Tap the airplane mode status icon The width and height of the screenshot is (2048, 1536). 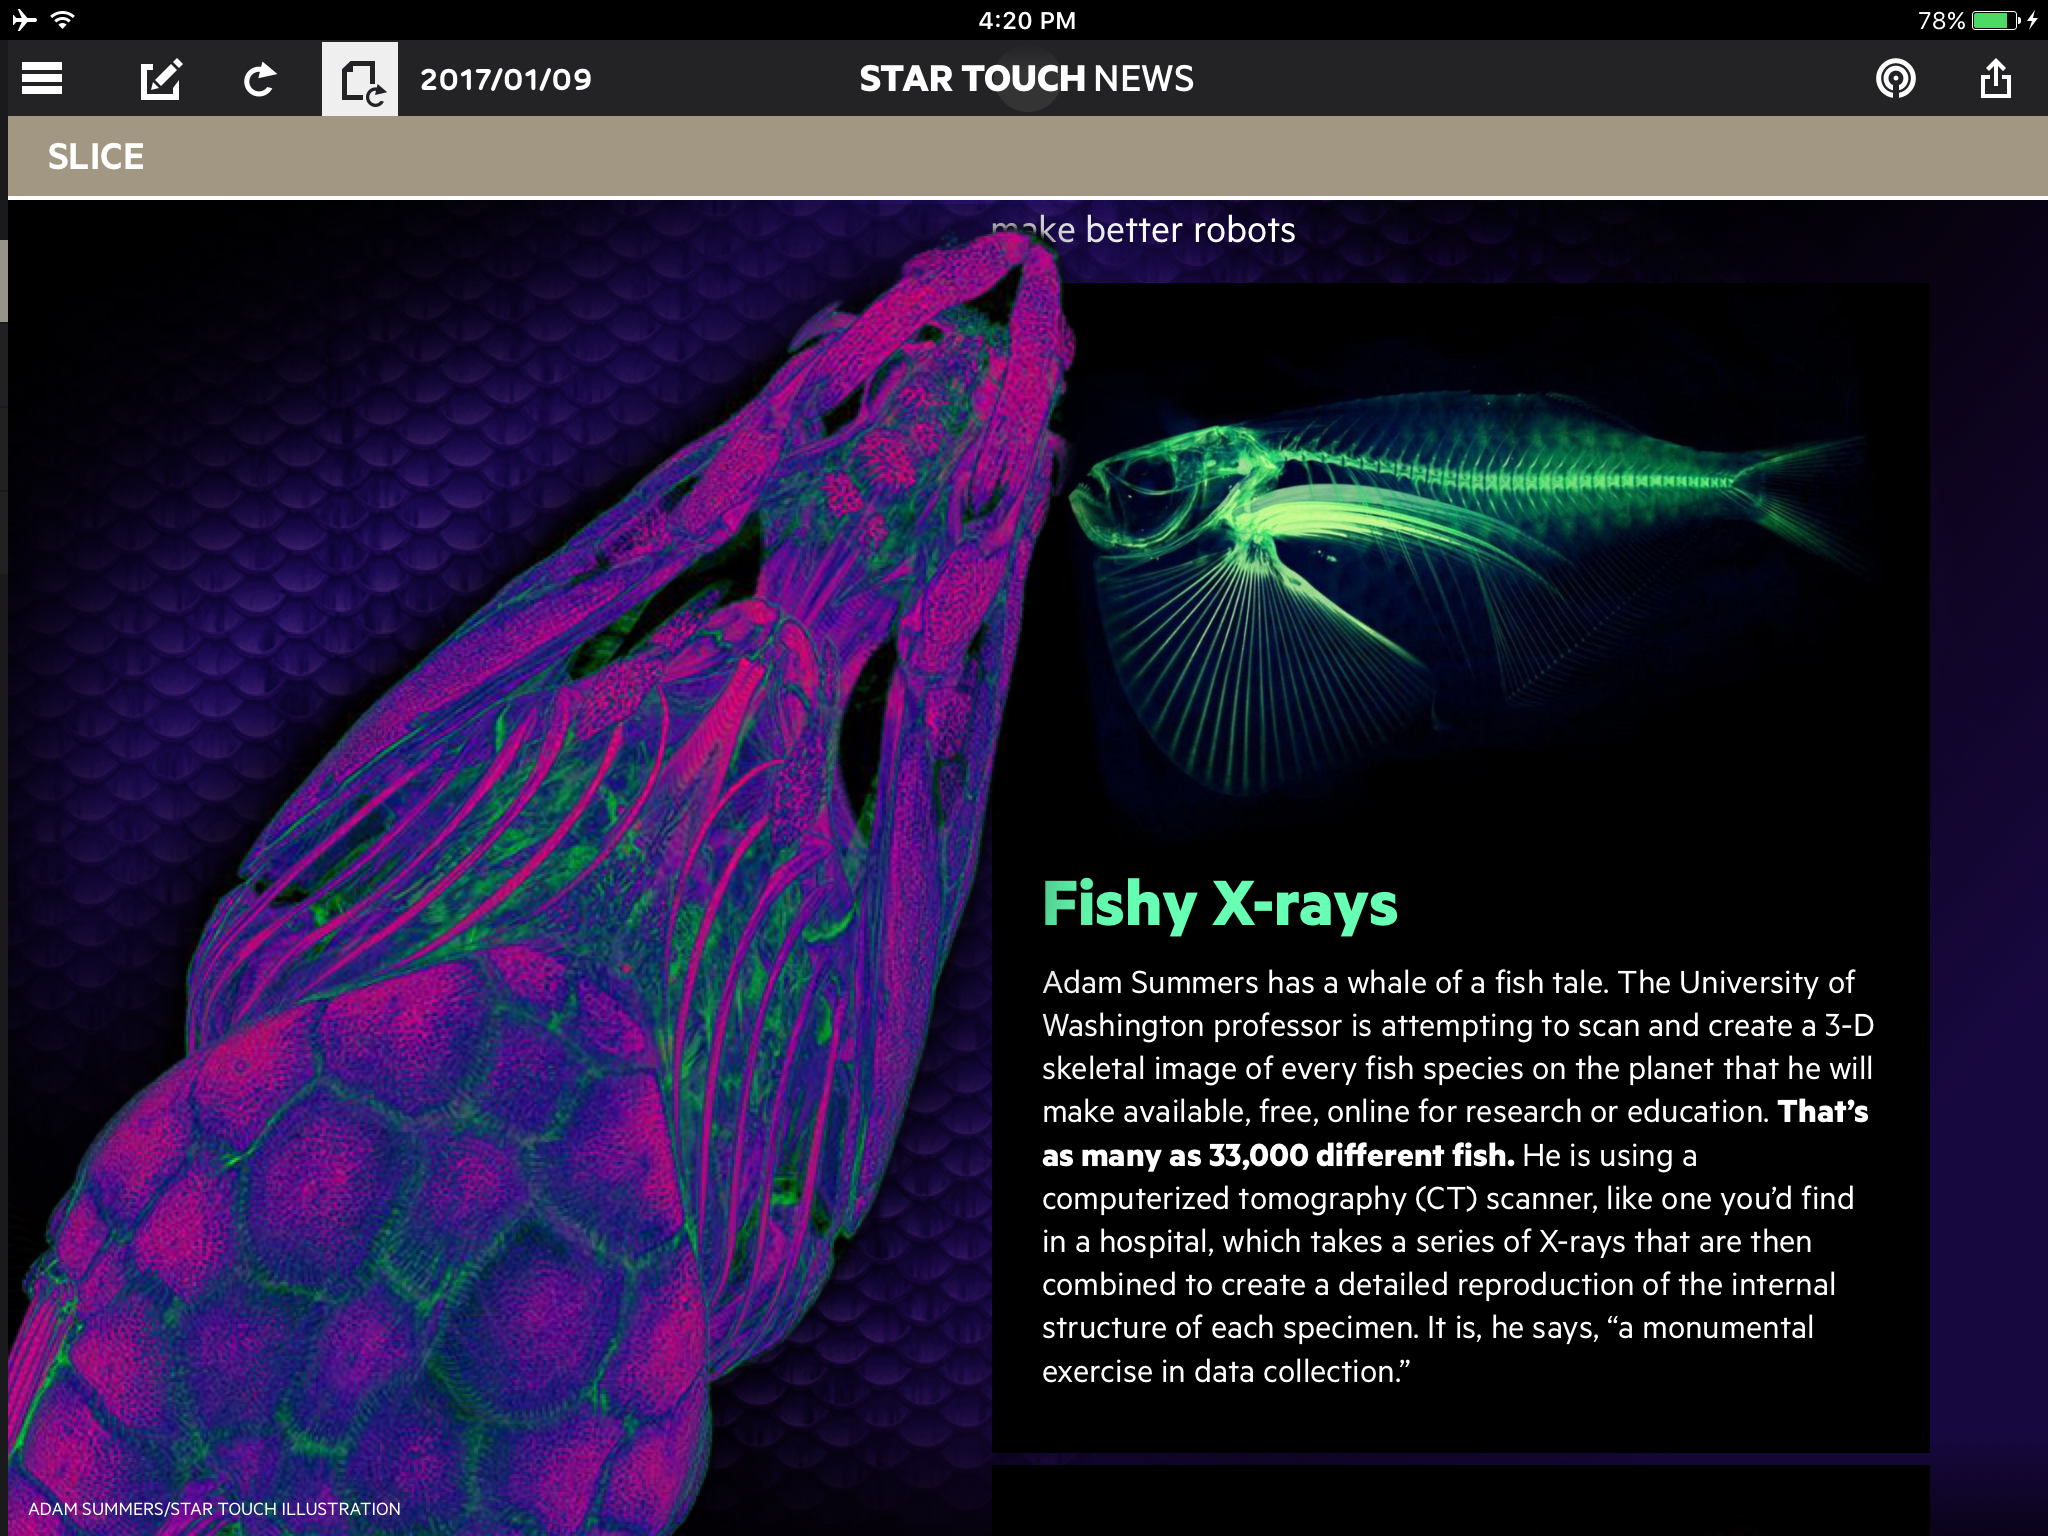[24, 19]
